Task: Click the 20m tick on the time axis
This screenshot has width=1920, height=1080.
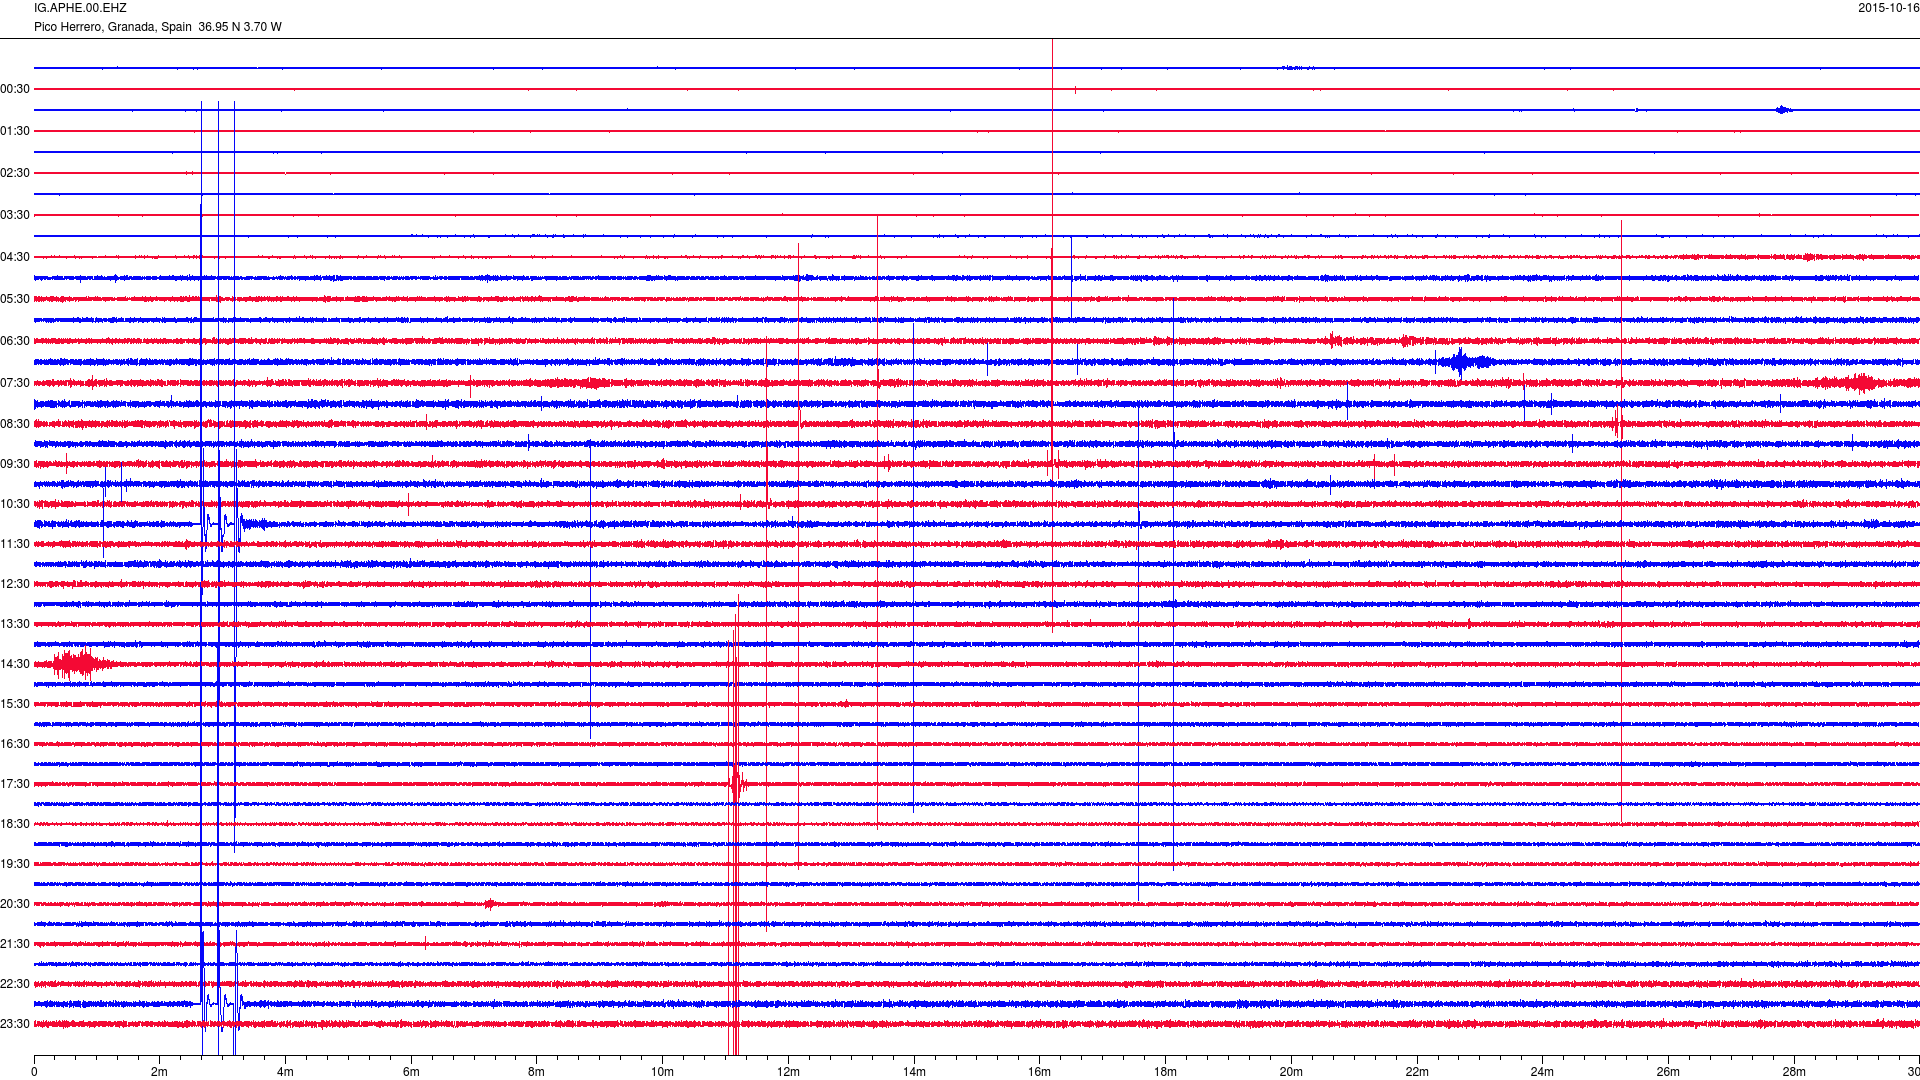Action: tap(1291, 1072)
